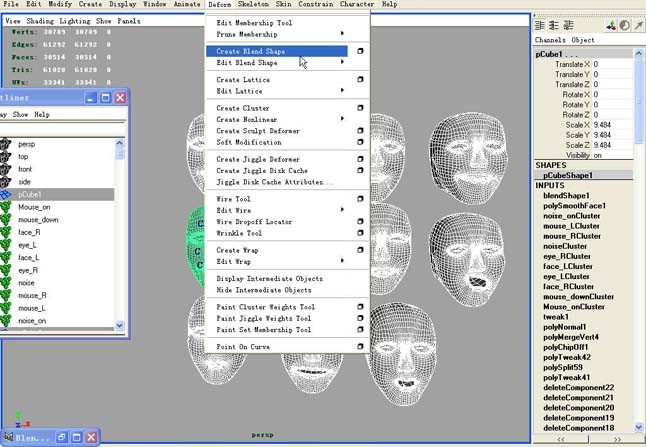Open the Skin menu
Screen dimensions: 646x447
pos(283,4)
